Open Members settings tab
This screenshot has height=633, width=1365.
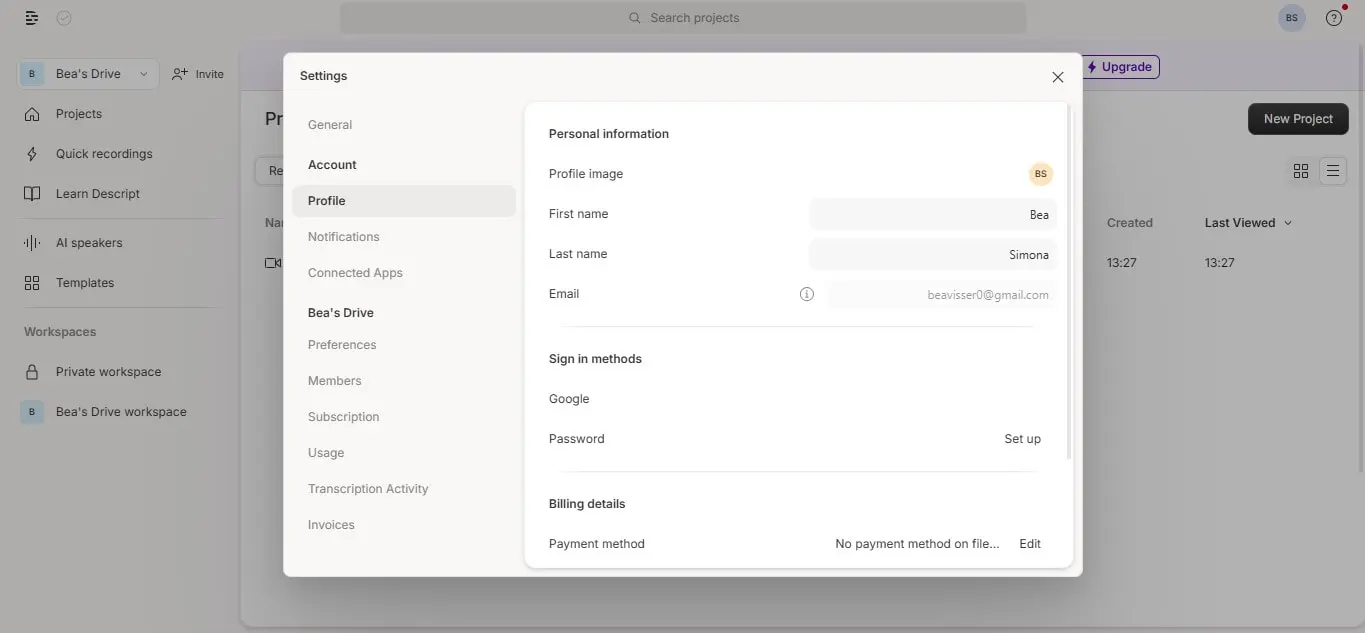coord(335,381)
